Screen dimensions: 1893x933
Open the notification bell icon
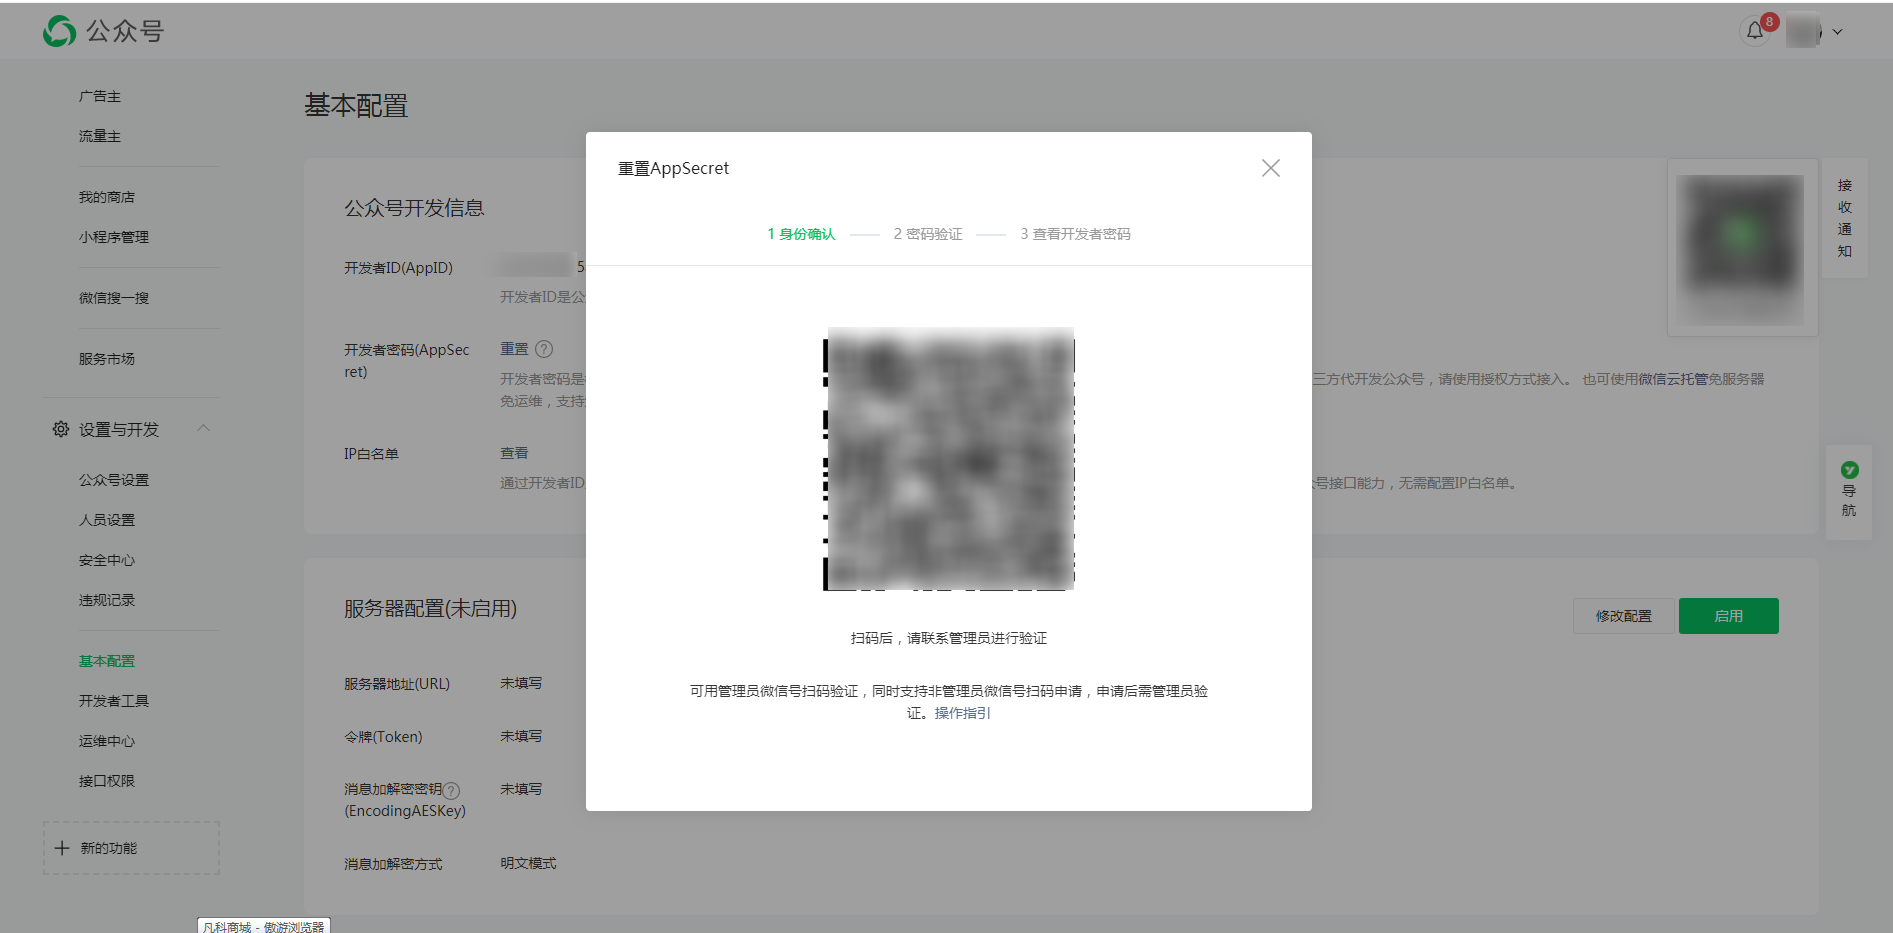click(1755, 31)
